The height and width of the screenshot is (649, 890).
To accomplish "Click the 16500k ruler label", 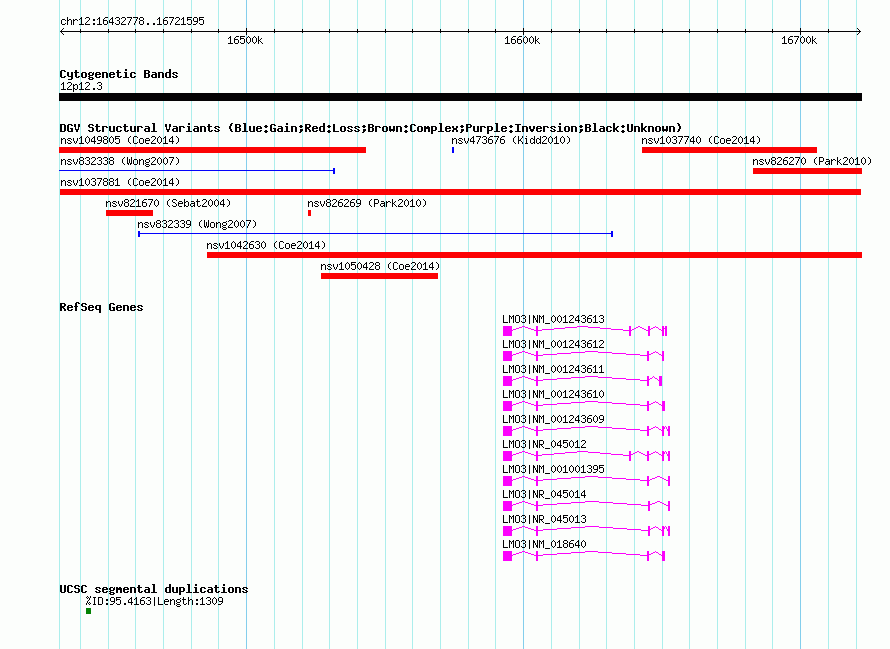I will [245, 40].
